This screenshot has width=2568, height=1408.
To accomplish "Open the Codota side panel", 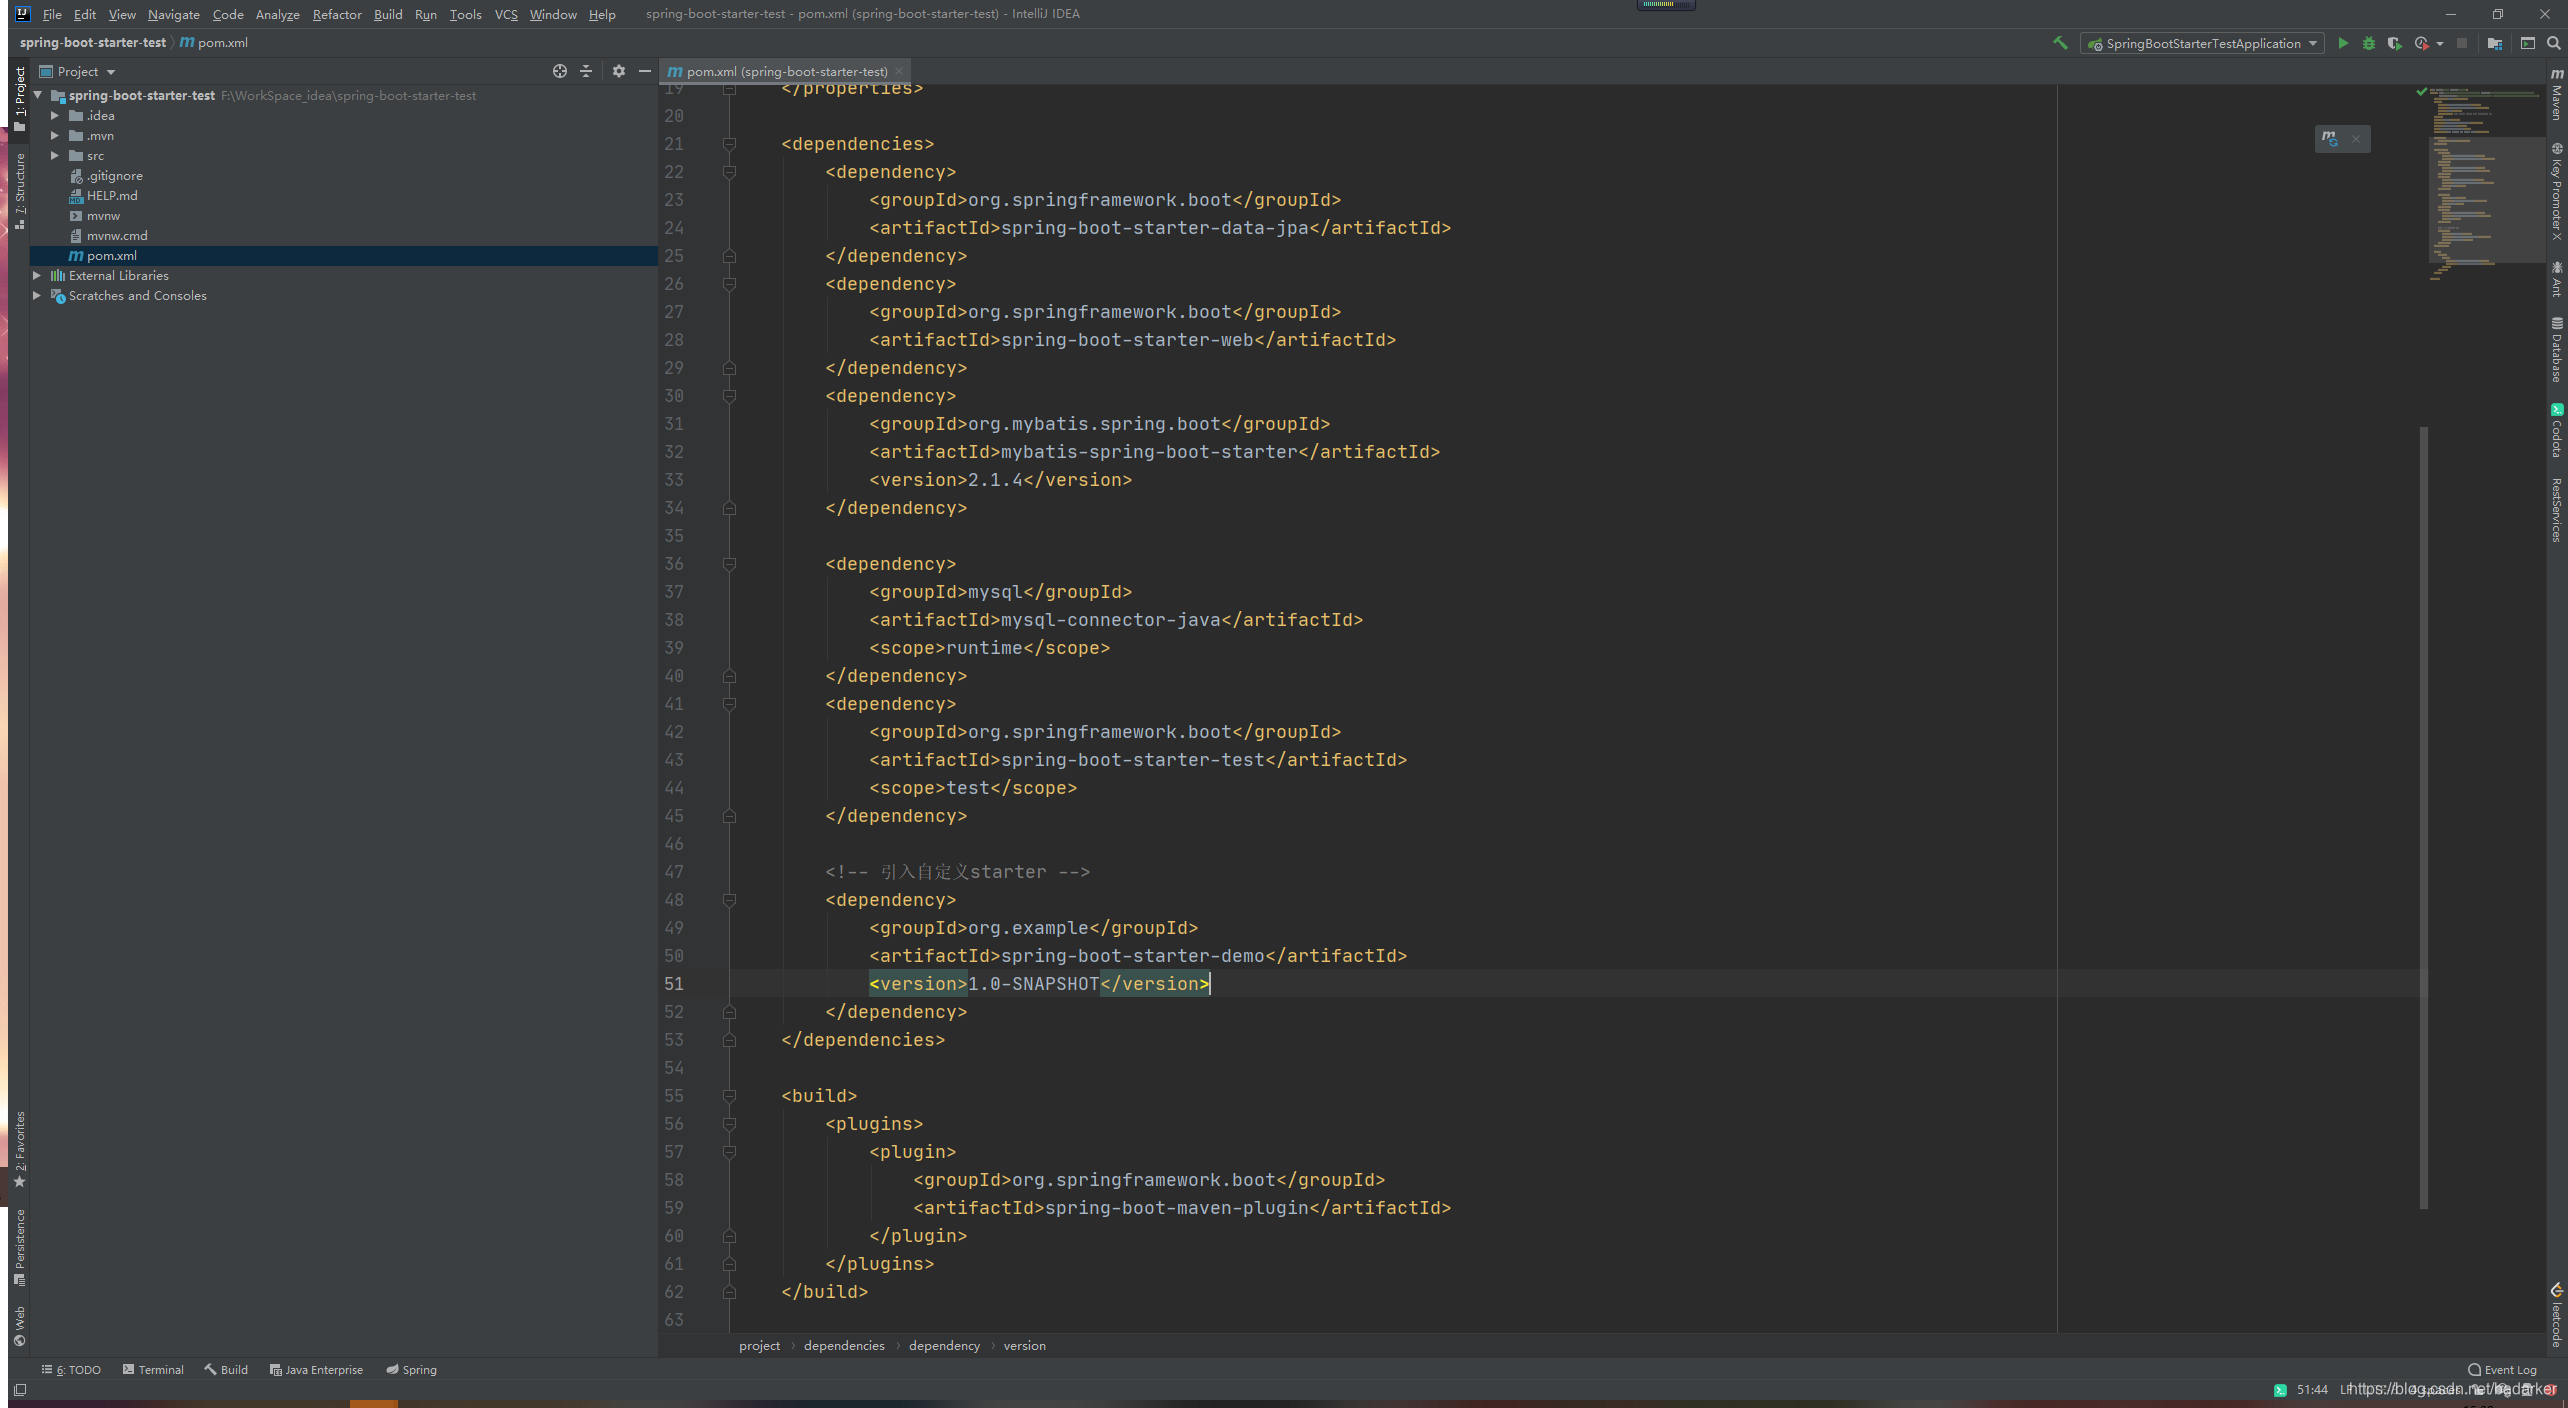I will point(2556,430).
